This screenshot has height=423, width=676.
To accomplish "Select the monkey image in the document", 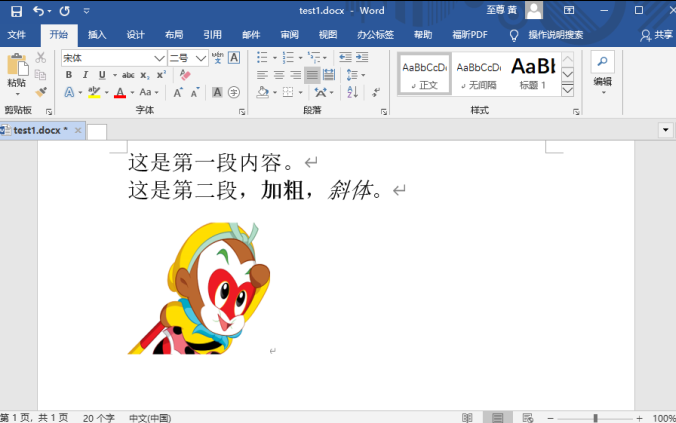I will (199, 288).
